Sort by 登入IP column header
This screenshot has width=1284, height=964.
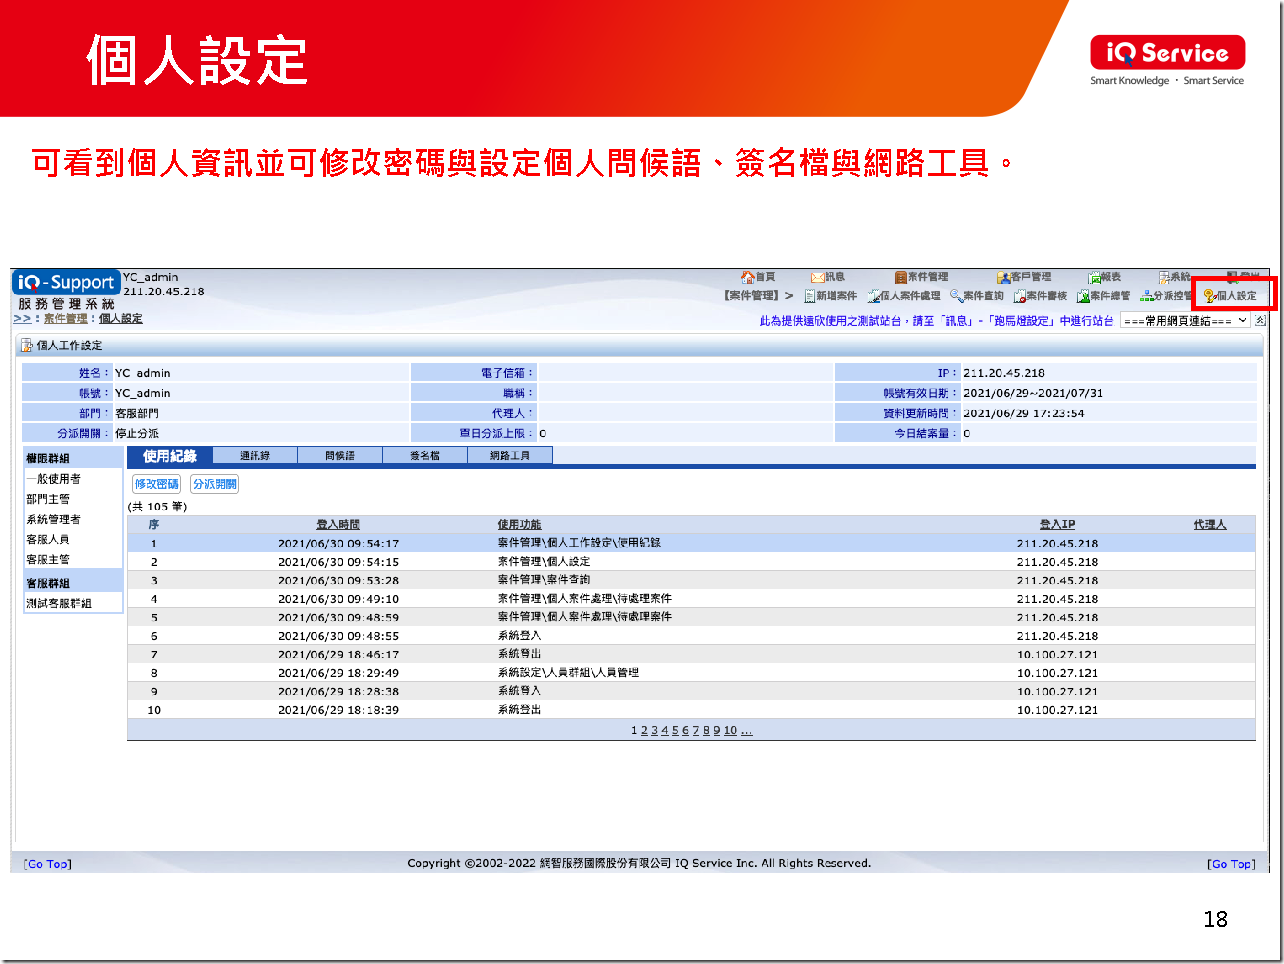point(1057,525)
